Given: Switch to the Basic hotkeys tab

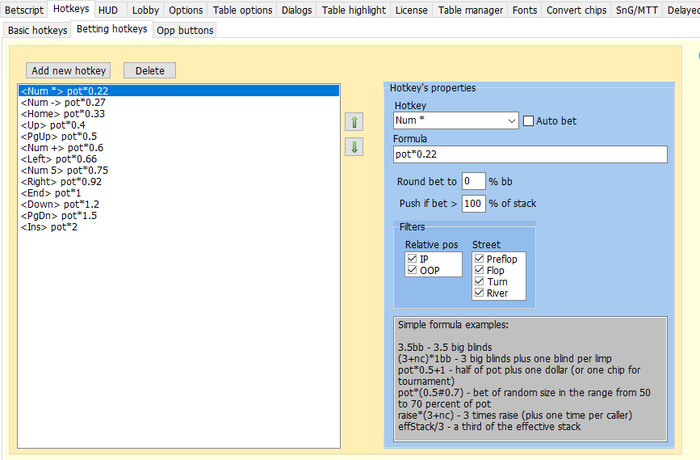Looking at the screenshot, I should point(38,30).
